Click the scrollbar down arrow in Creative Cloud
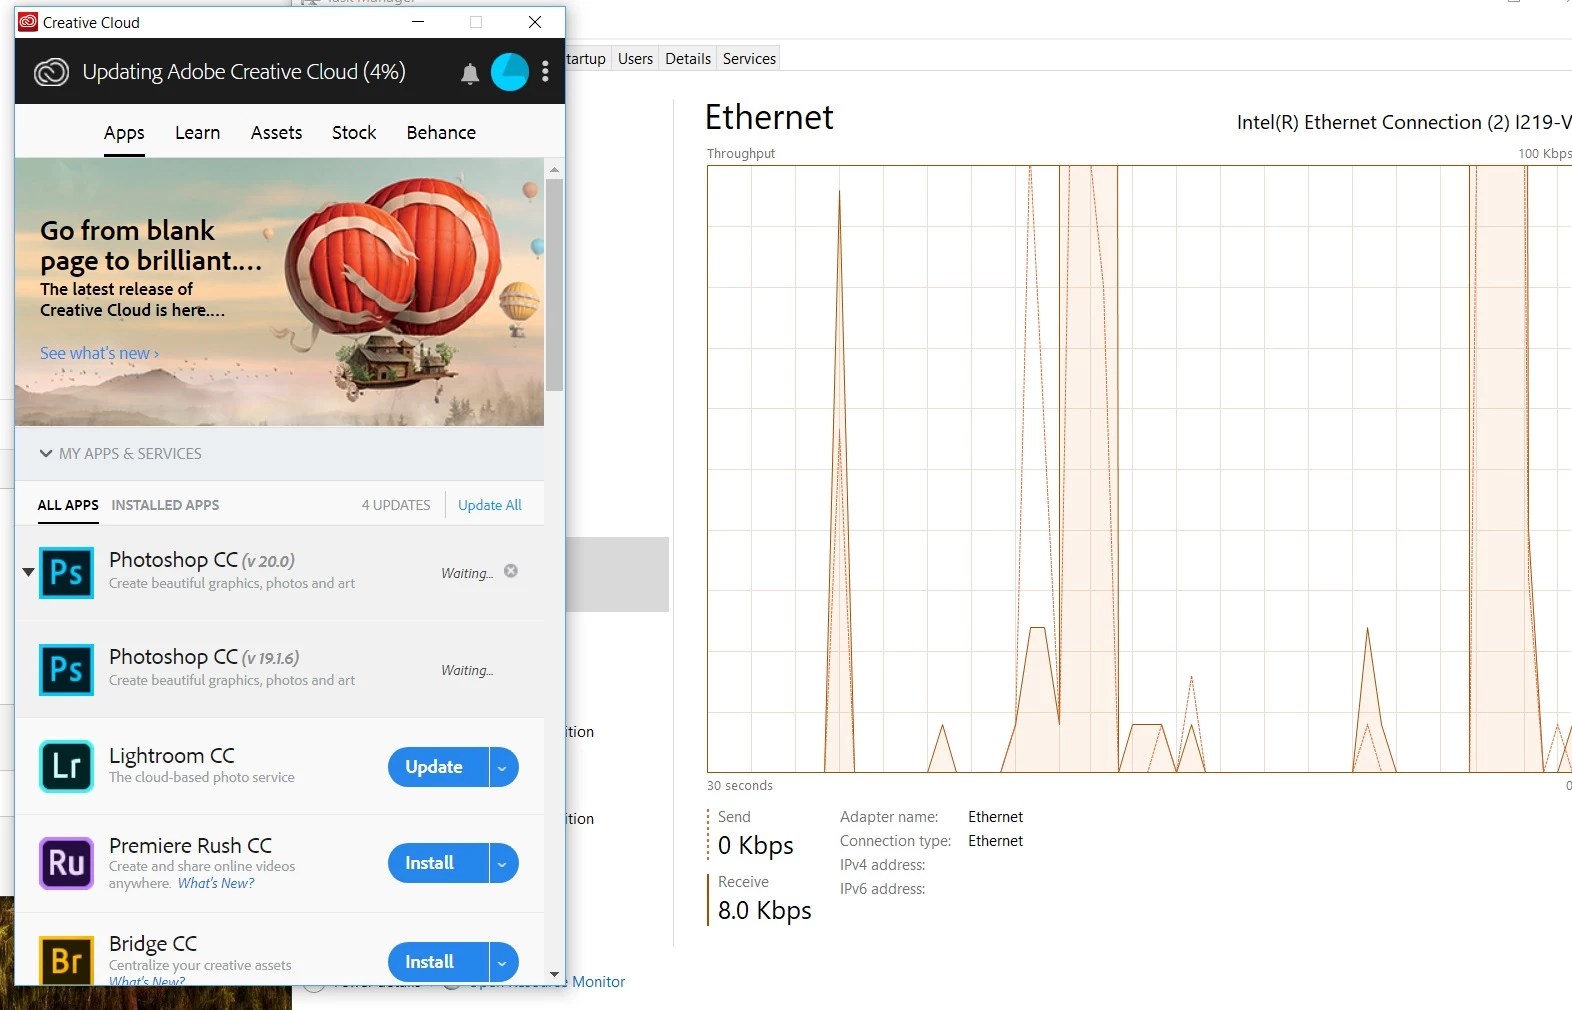Image resolution: width=1572 pixels, height=1010 pixels. [554, 974]
